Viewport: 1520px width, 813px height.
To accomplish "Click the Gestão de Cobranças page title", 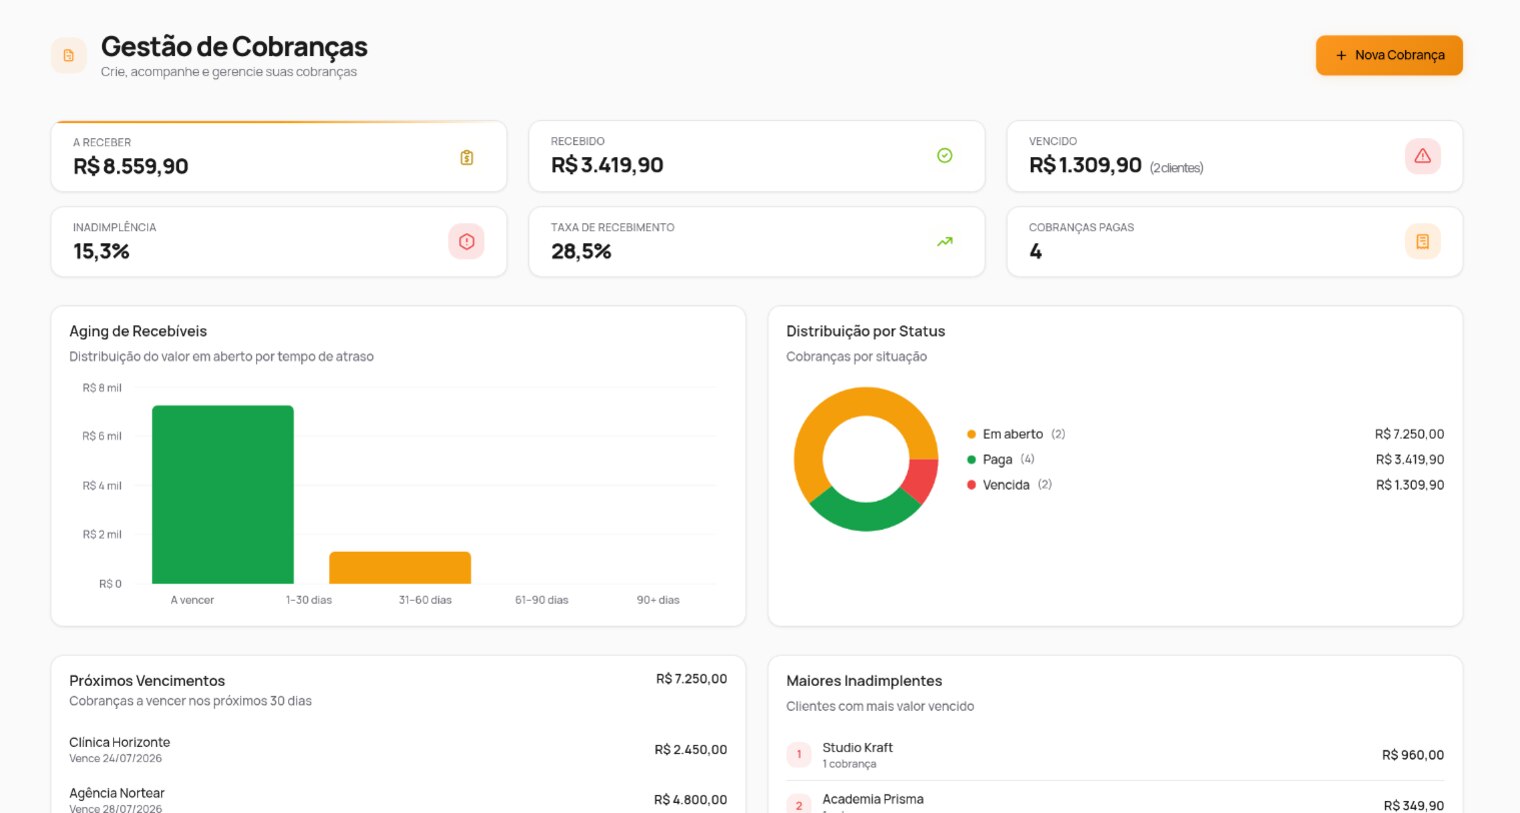I will coord(234,47).
